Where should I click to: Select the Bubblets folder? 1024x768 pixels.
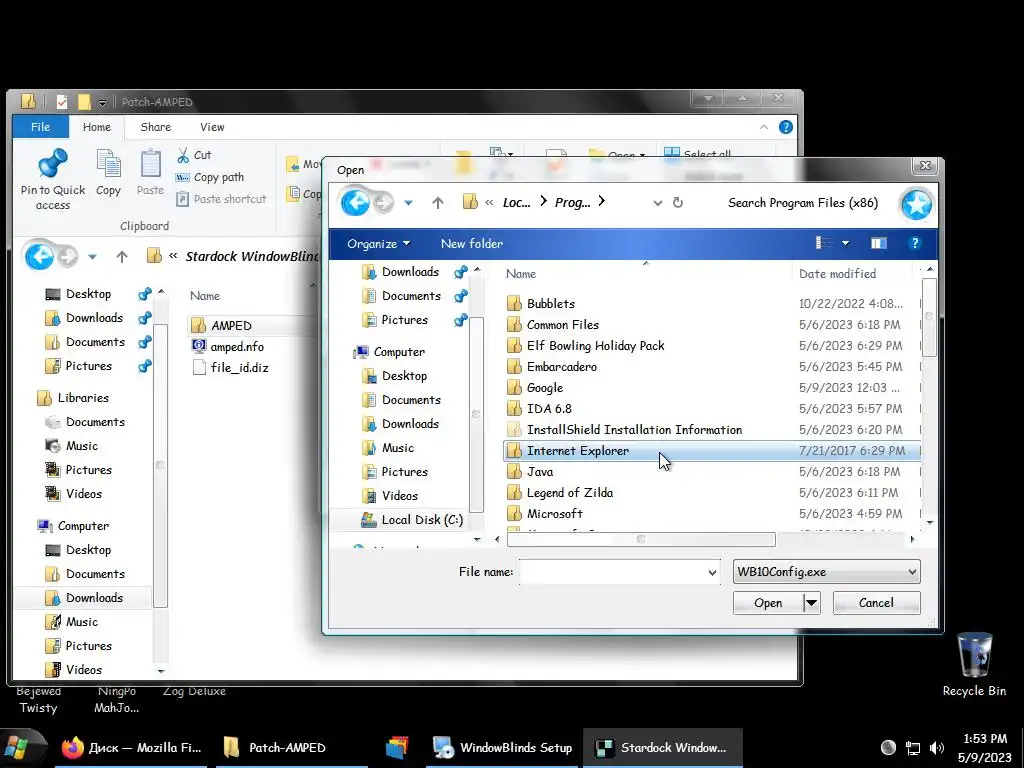pyautogui.click(x=712, y=304)
